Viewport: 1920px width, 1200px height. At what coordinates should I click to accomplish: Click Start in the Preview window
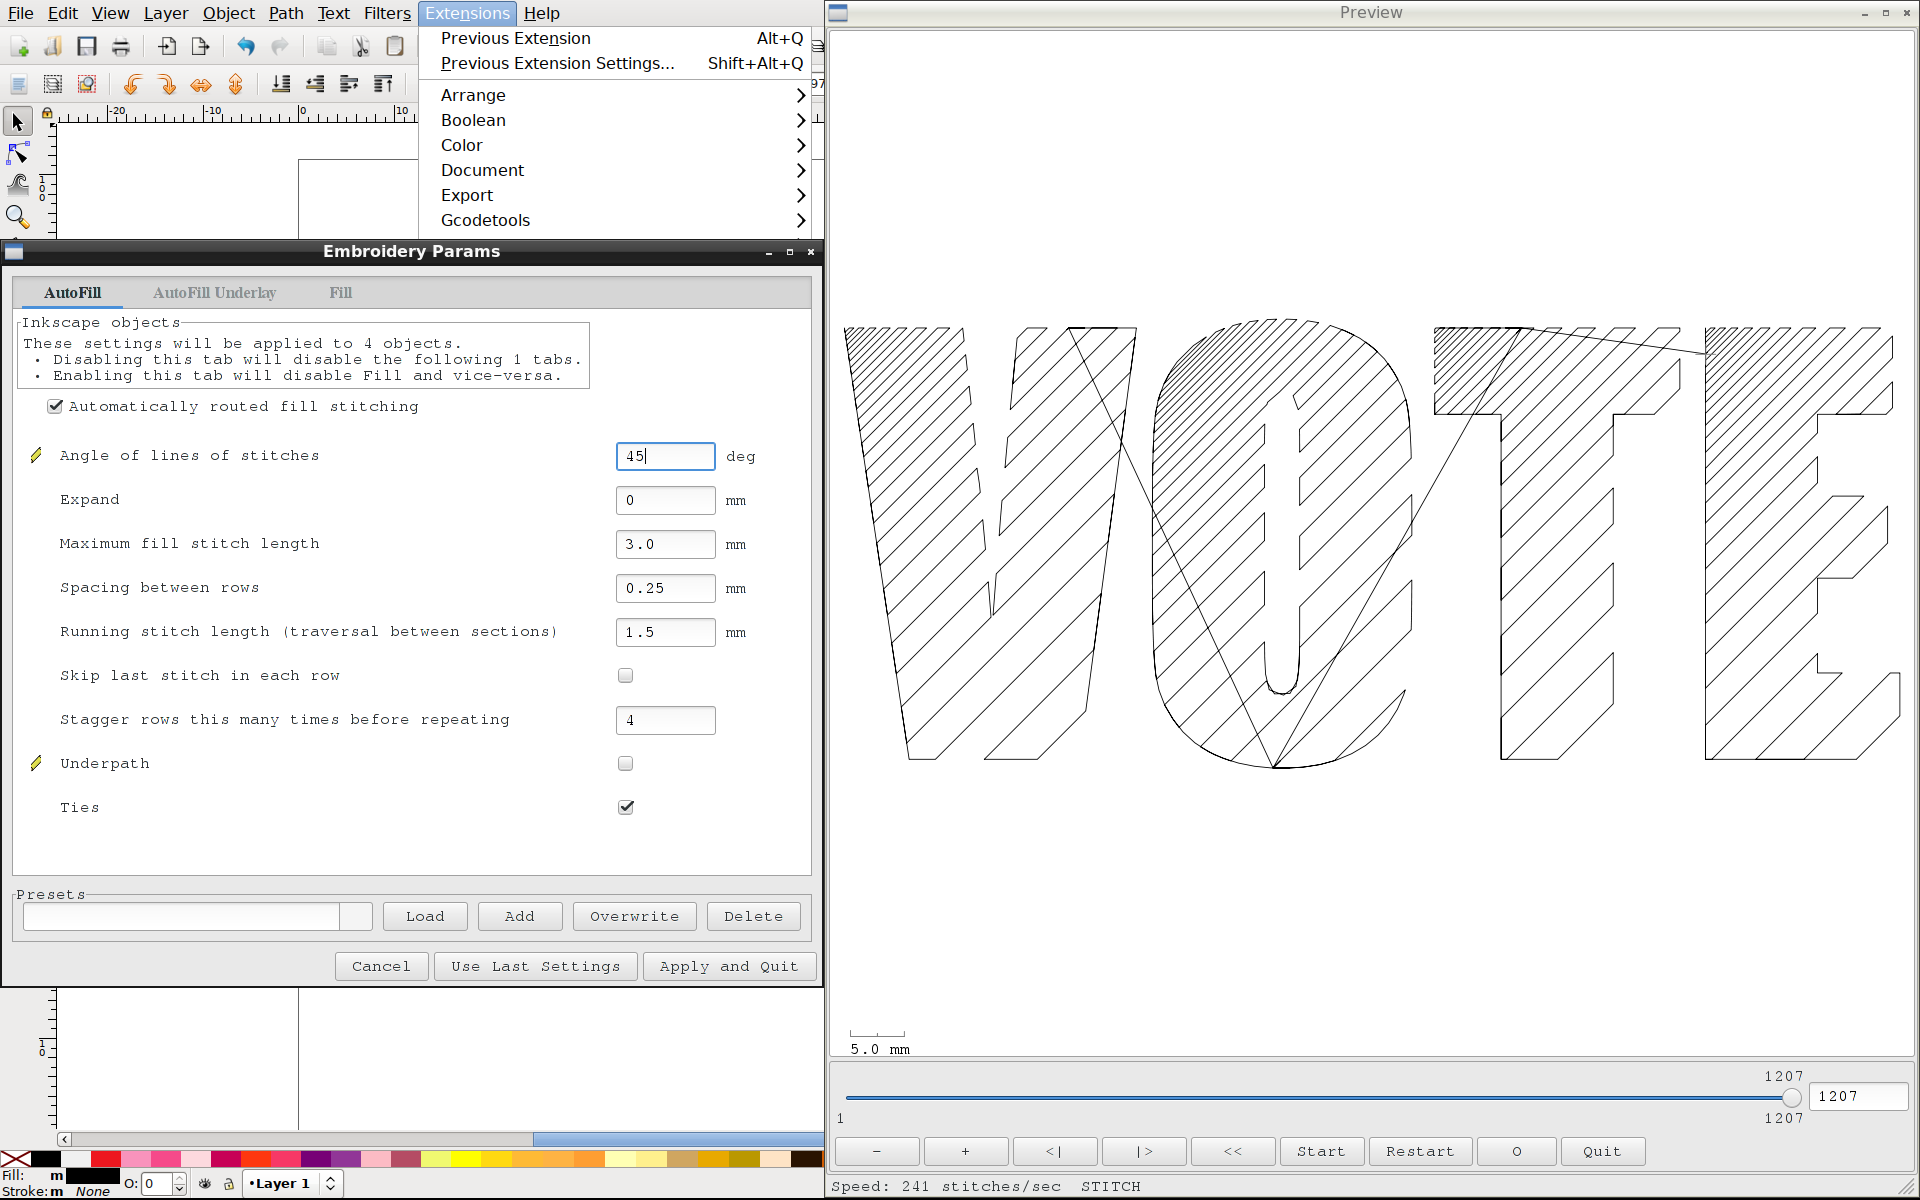point(1321,1151)
